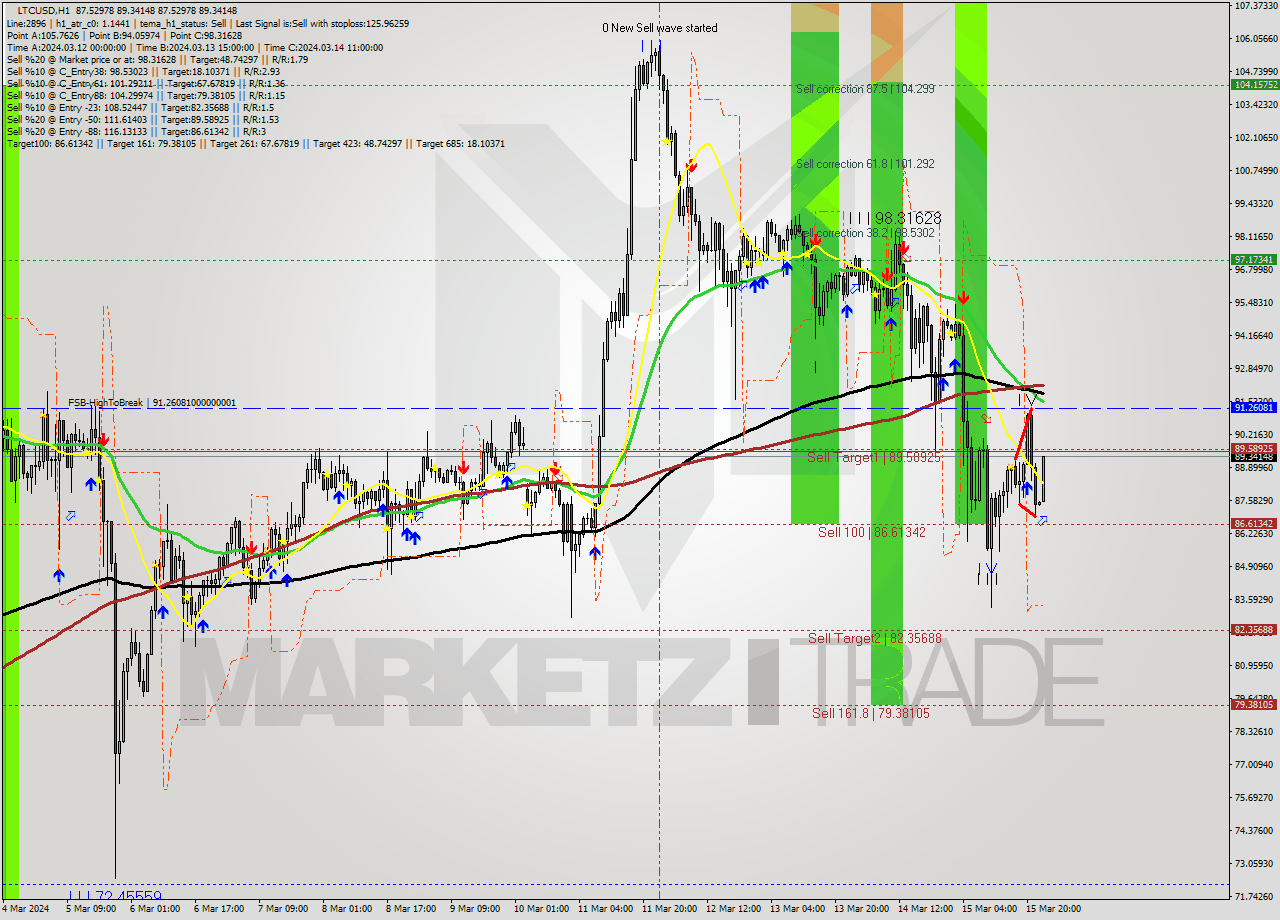This screenshot has height=920, width=1280.
Task: Click the '9 Mar 09:00' time axis label
Action: click(475, 909)
